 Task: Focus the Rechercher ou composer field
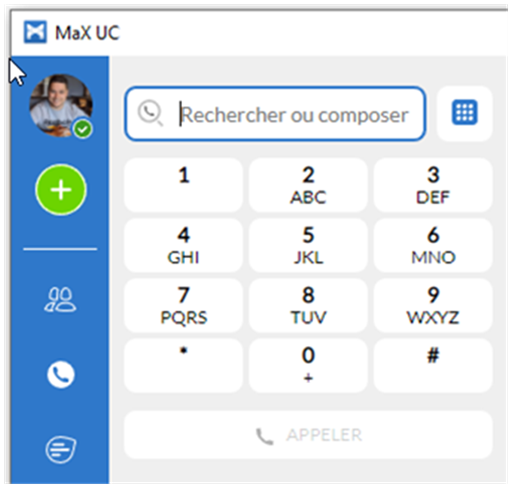click(x=275, y=114)
